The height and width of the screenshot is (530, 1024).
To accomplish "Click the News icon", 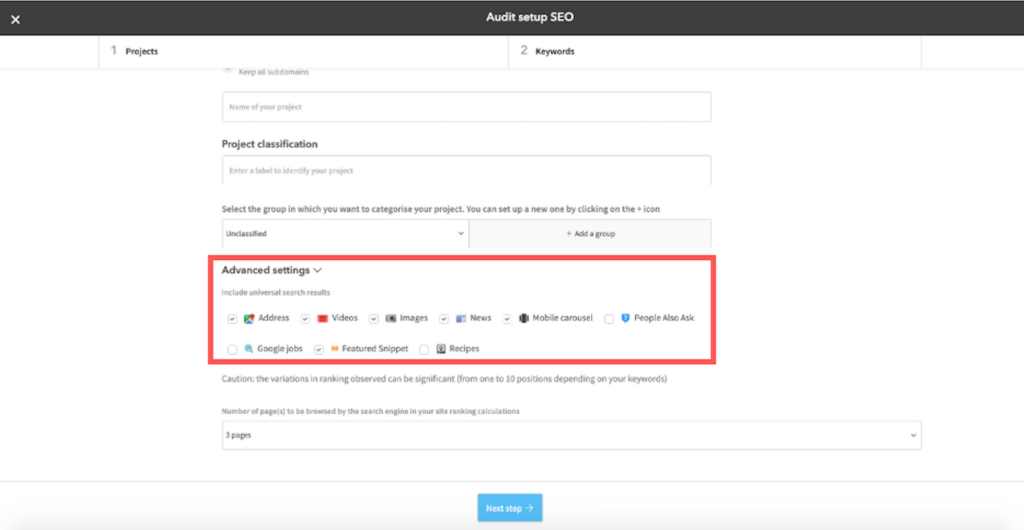I will pyautogui.click(x=460, y=319).
